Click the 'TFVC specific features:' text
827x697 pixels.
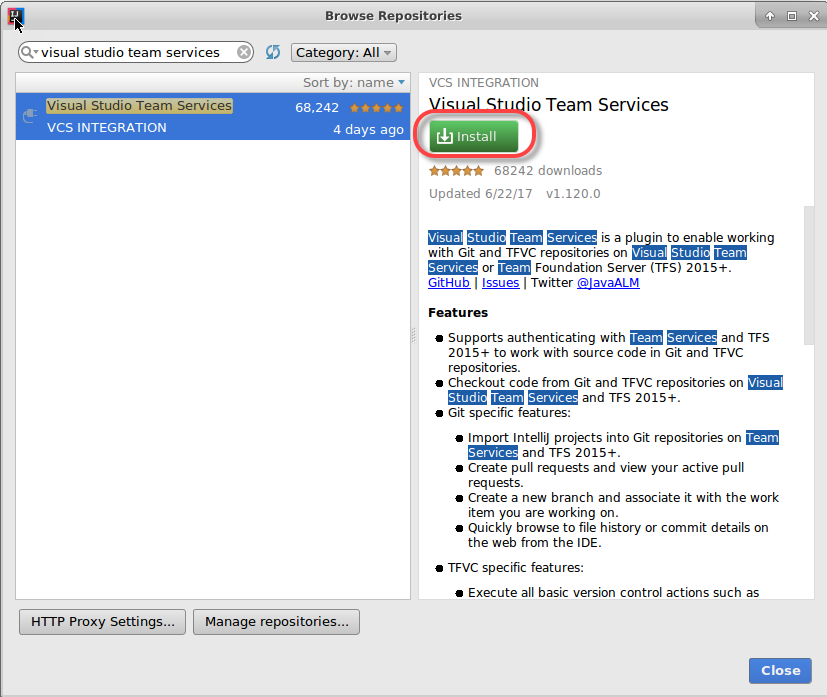[x=515, y=568]
